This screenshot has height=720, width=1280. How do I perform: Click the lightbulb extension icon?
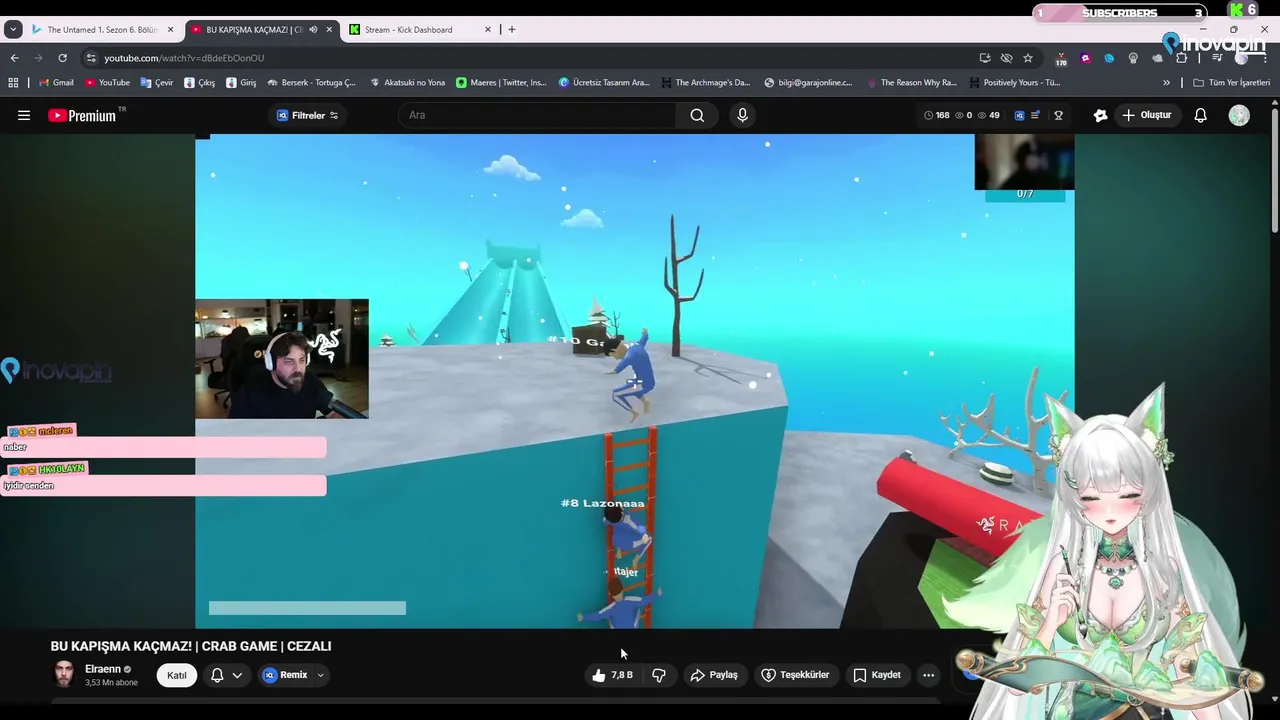point(1133,58)
